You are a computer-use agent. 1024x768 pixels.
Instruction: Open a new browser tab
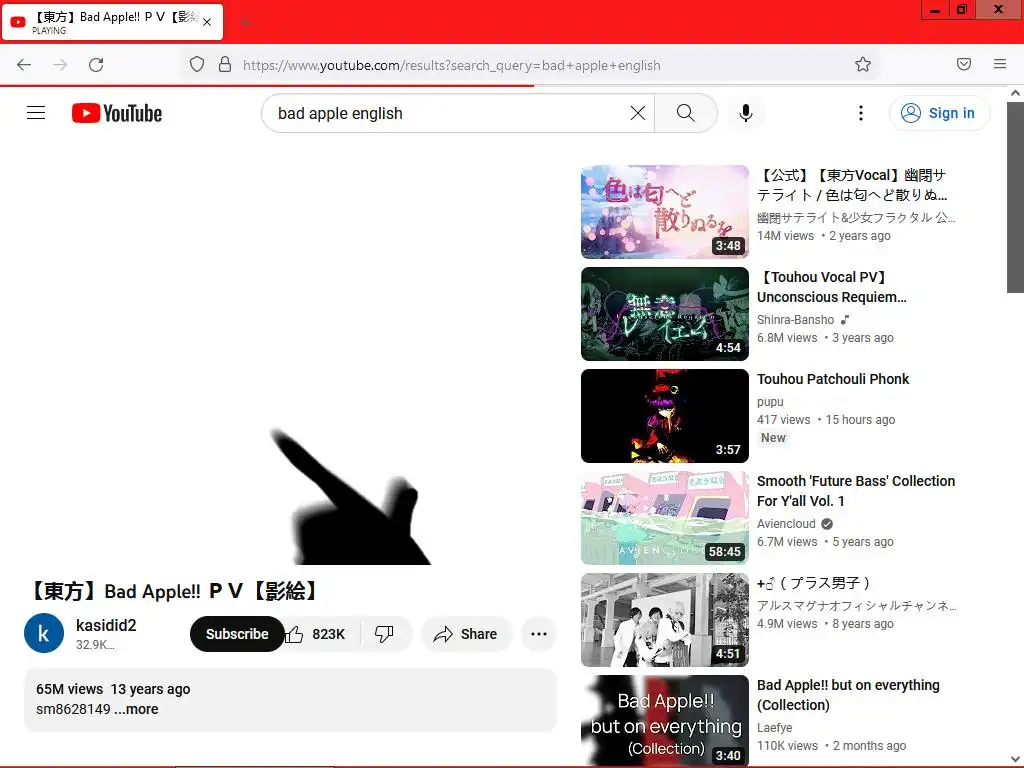click(246, 22)
